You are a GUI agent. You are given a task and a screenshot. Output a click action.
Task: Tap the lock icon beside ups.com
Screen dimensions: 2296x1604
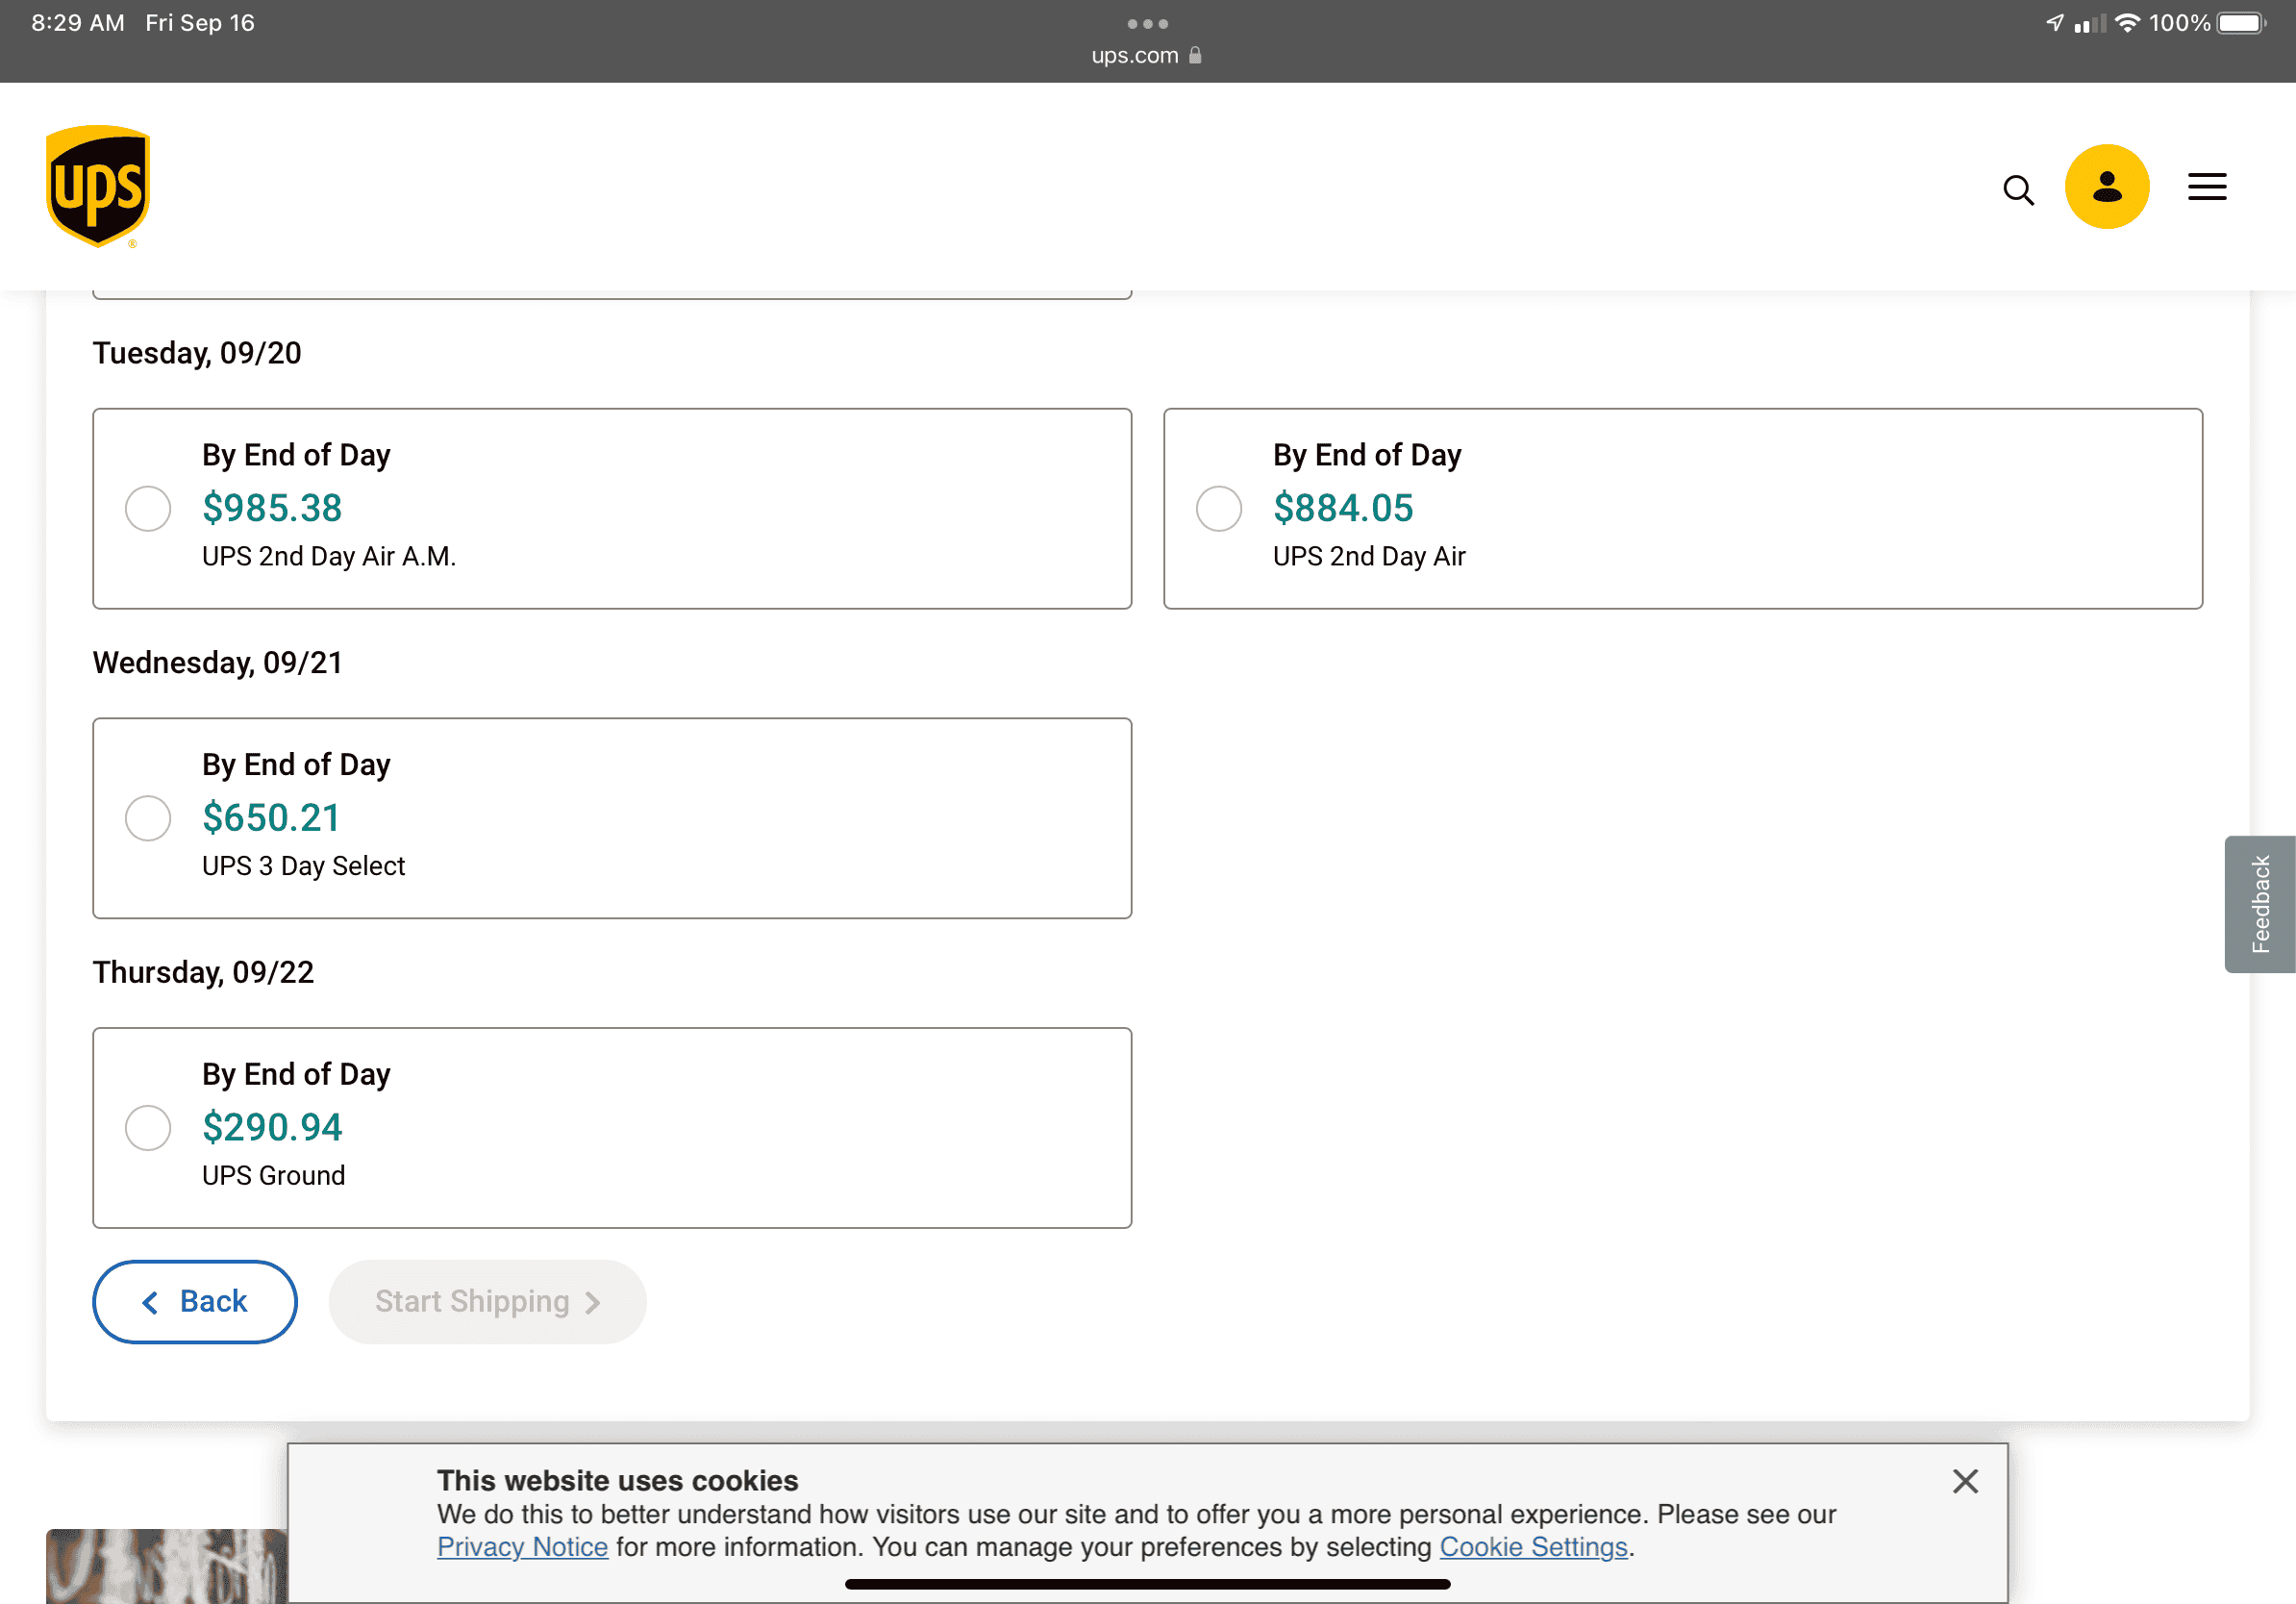point(1195,56)
